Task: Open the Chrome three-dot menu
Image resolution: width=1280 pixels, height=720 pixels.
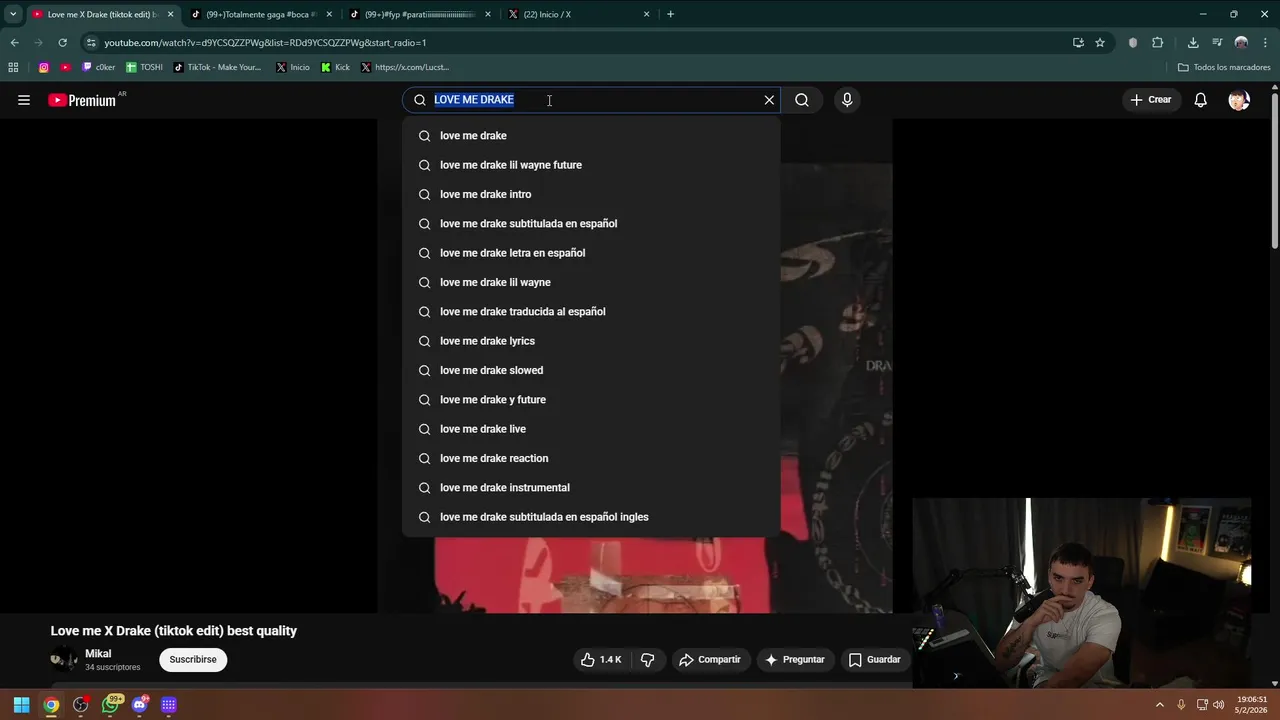Action: pyautogui.click(x=1265, y=43)
